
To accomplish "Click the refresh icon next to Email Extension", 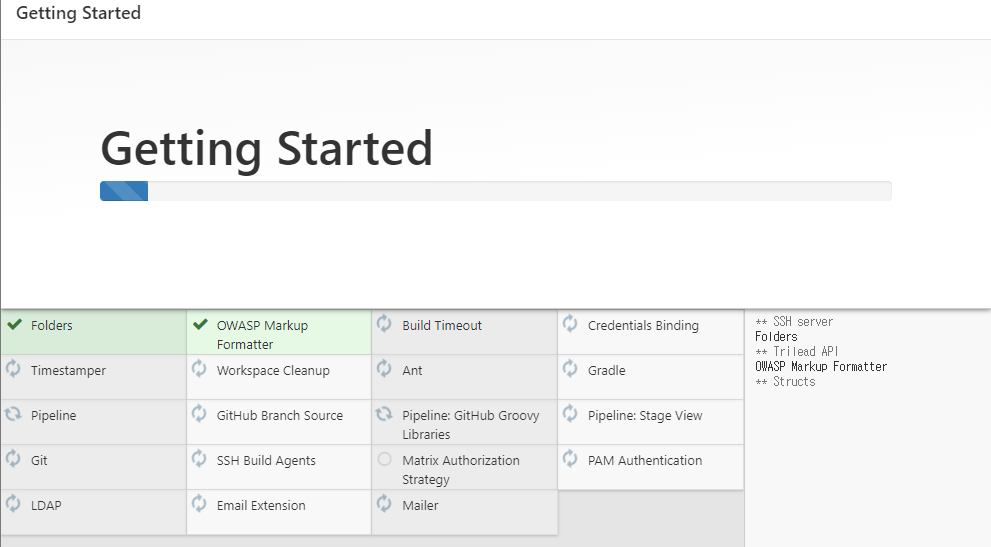I will (199, 504).
